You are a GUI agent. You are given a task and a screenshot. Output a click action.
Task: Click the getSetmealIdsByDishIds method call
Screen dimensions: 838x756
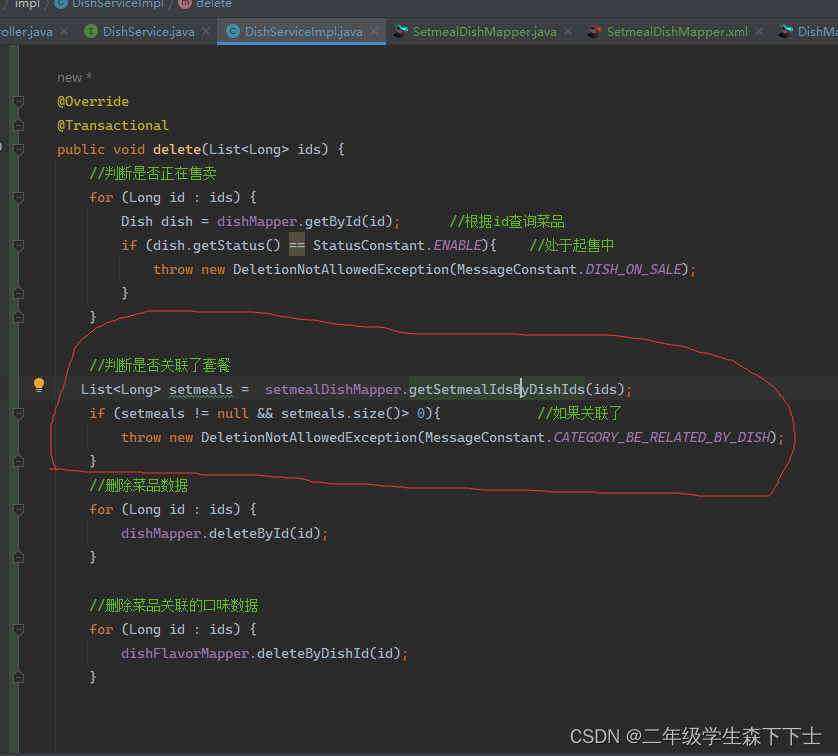pyautogui.click(x=496, y=389)
